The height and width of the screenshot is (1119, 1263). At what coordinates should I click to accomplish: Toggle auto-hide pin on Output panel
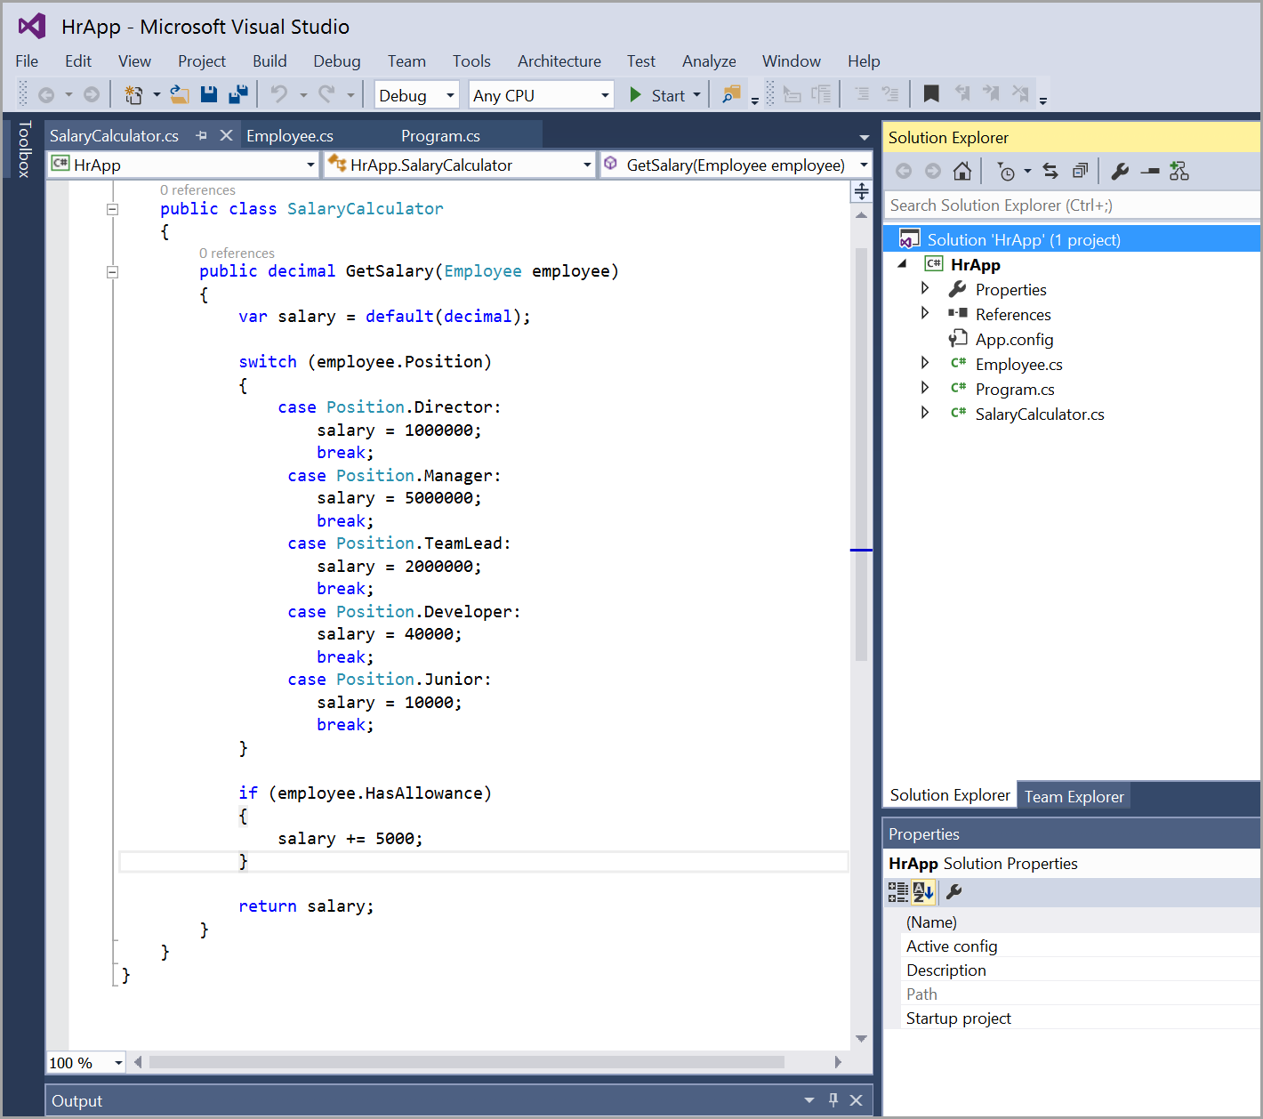(x=833, y=1100)
